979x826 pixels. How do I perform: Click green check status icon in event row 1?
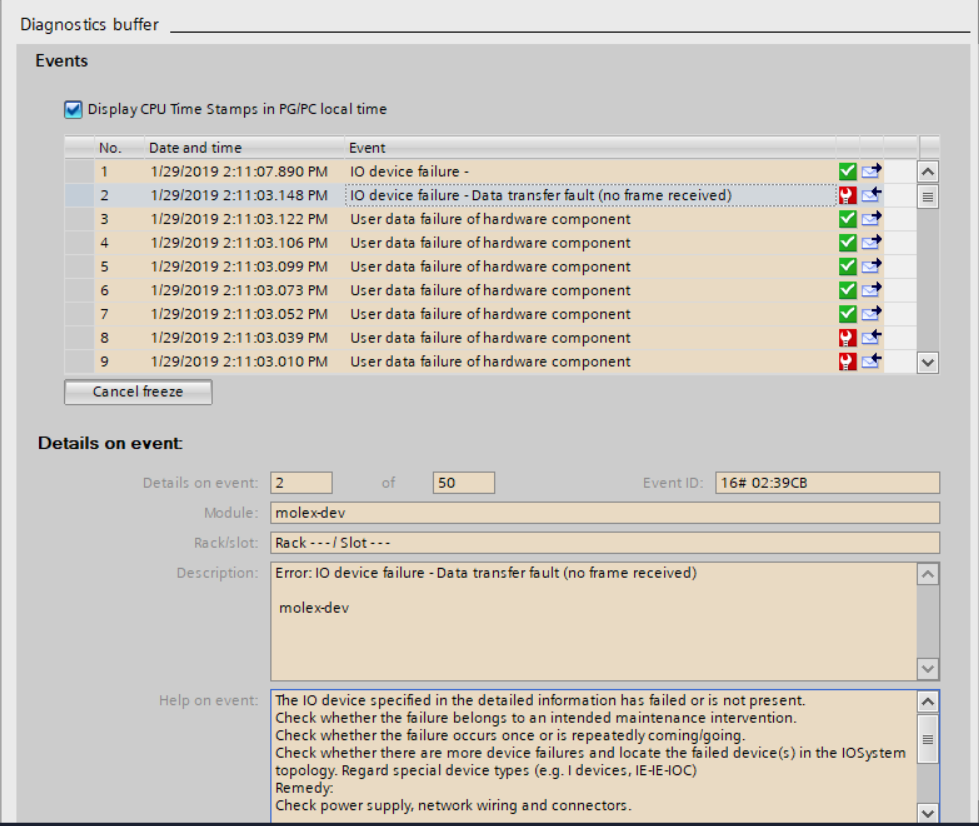[x=847, y=171]
